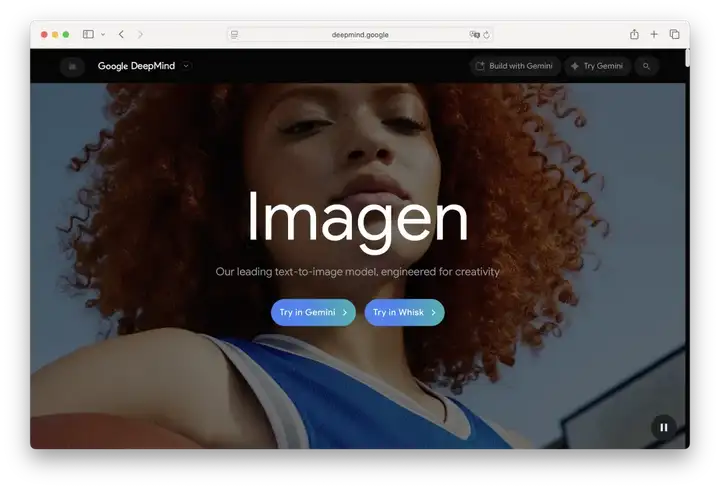Open the site hamburger menu button
Viewport: 720px width, 489px height.
click(72, 66)
